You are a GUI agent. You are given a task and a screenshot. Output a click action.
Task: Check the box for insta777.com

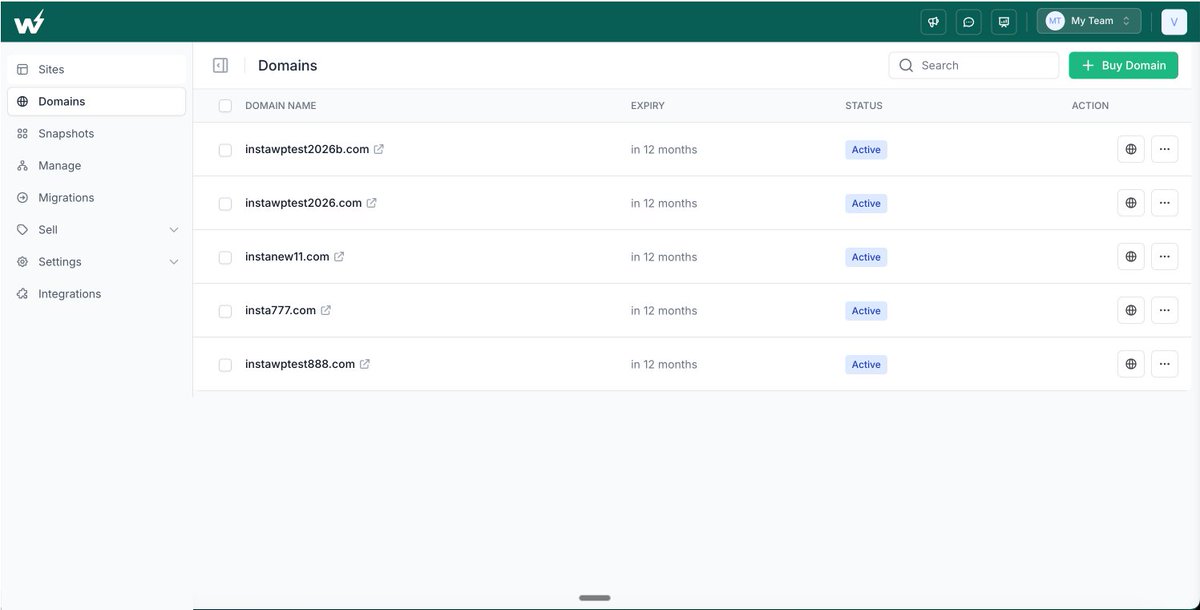pos(225,311)
